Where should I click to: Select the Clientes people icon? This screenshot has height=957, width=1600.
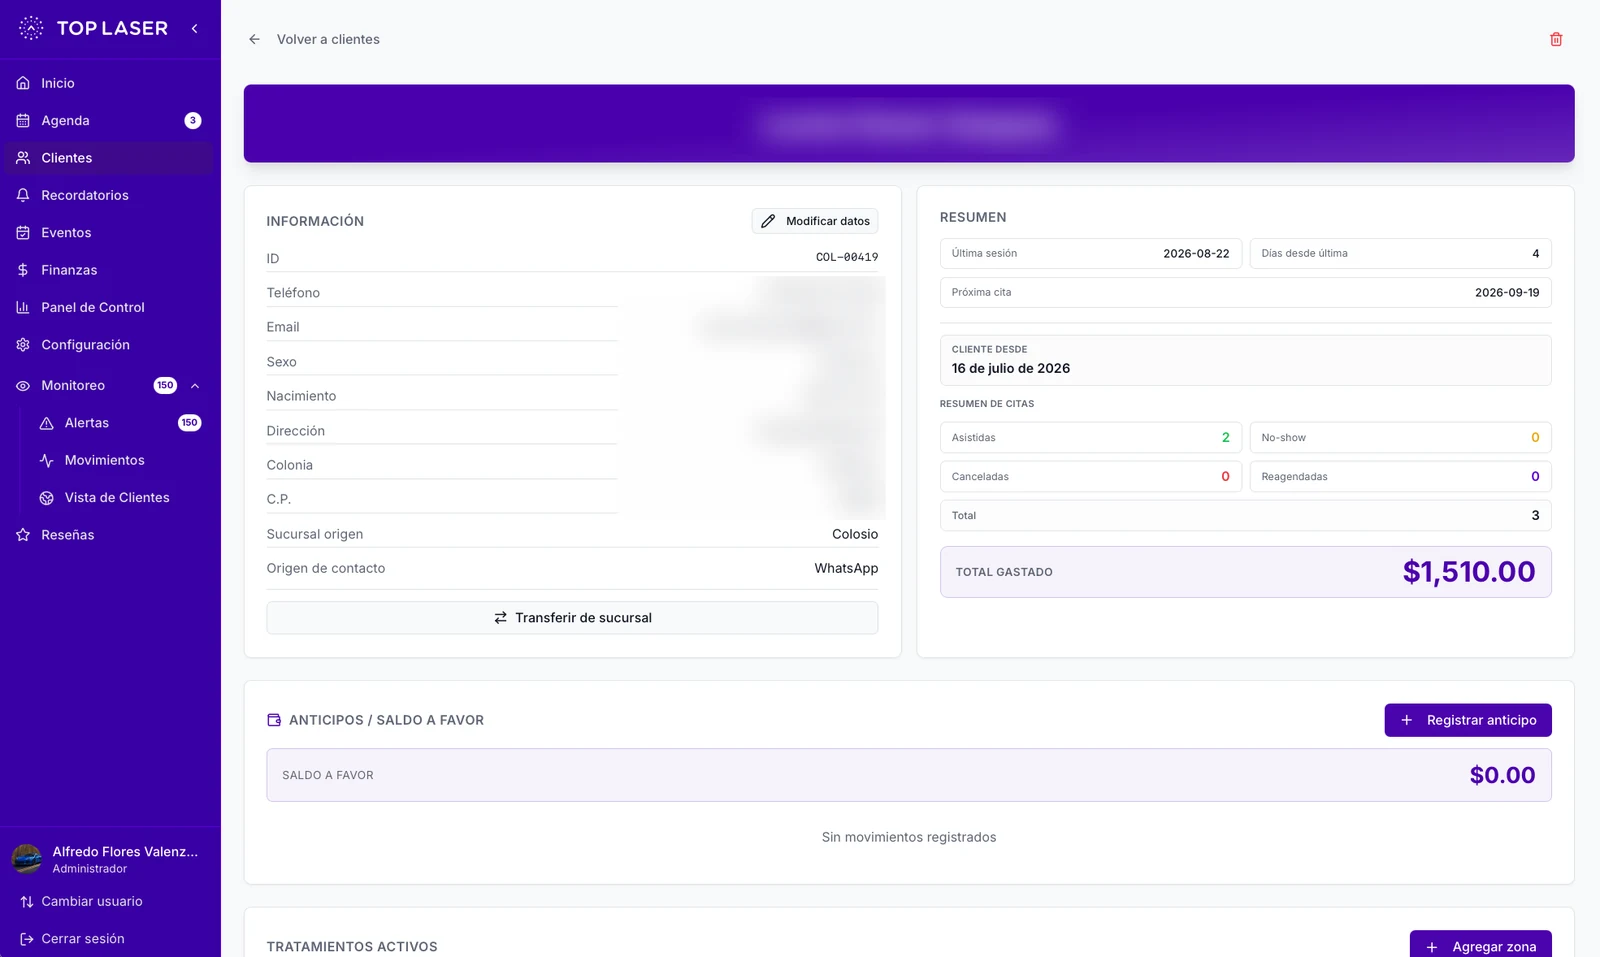click(23, 158)
